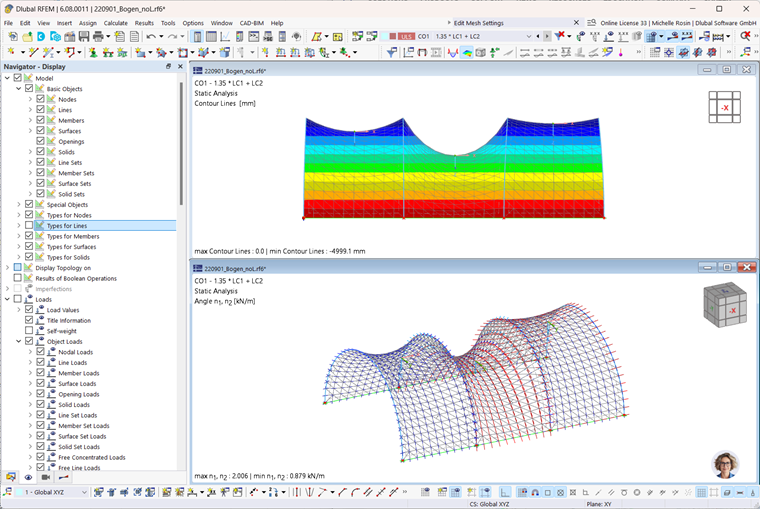Clear the Edit Mesh Settings search box
Viewport: 760px width, 509px height.
coord(576,23)
